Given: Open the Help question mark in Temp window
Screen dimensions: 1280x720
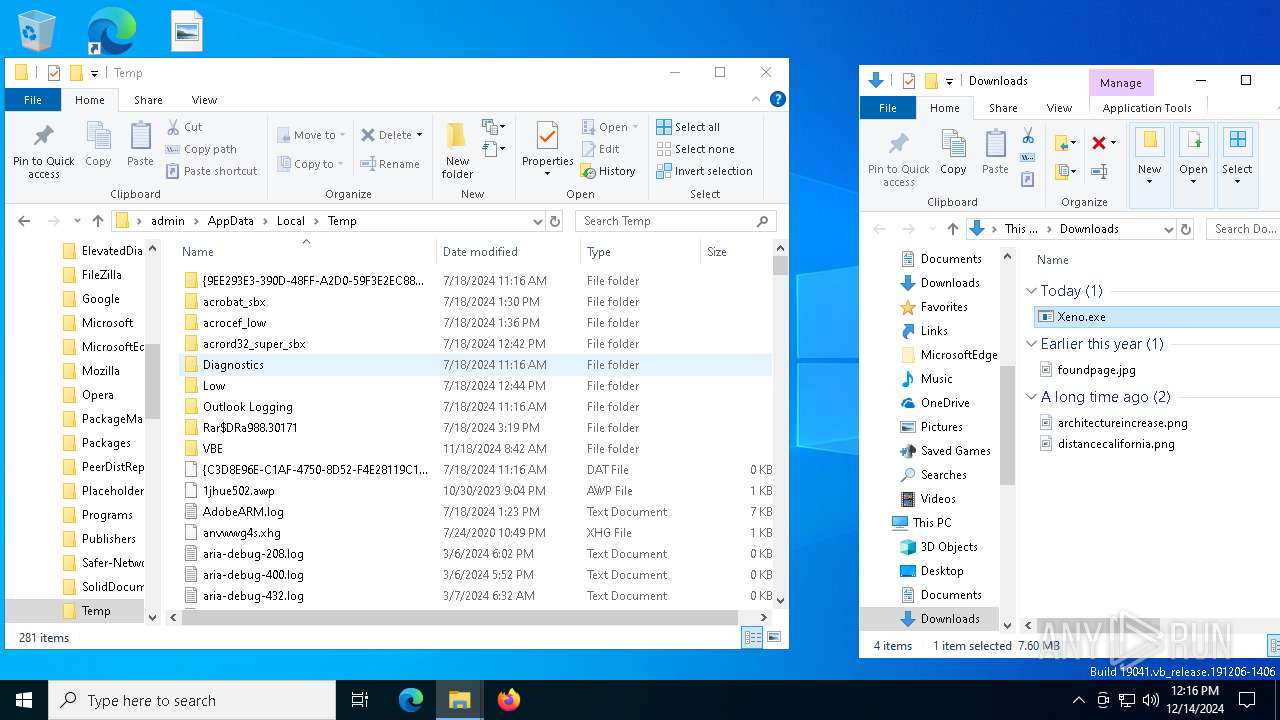Looking at the screenshot, I should [778, 99].
